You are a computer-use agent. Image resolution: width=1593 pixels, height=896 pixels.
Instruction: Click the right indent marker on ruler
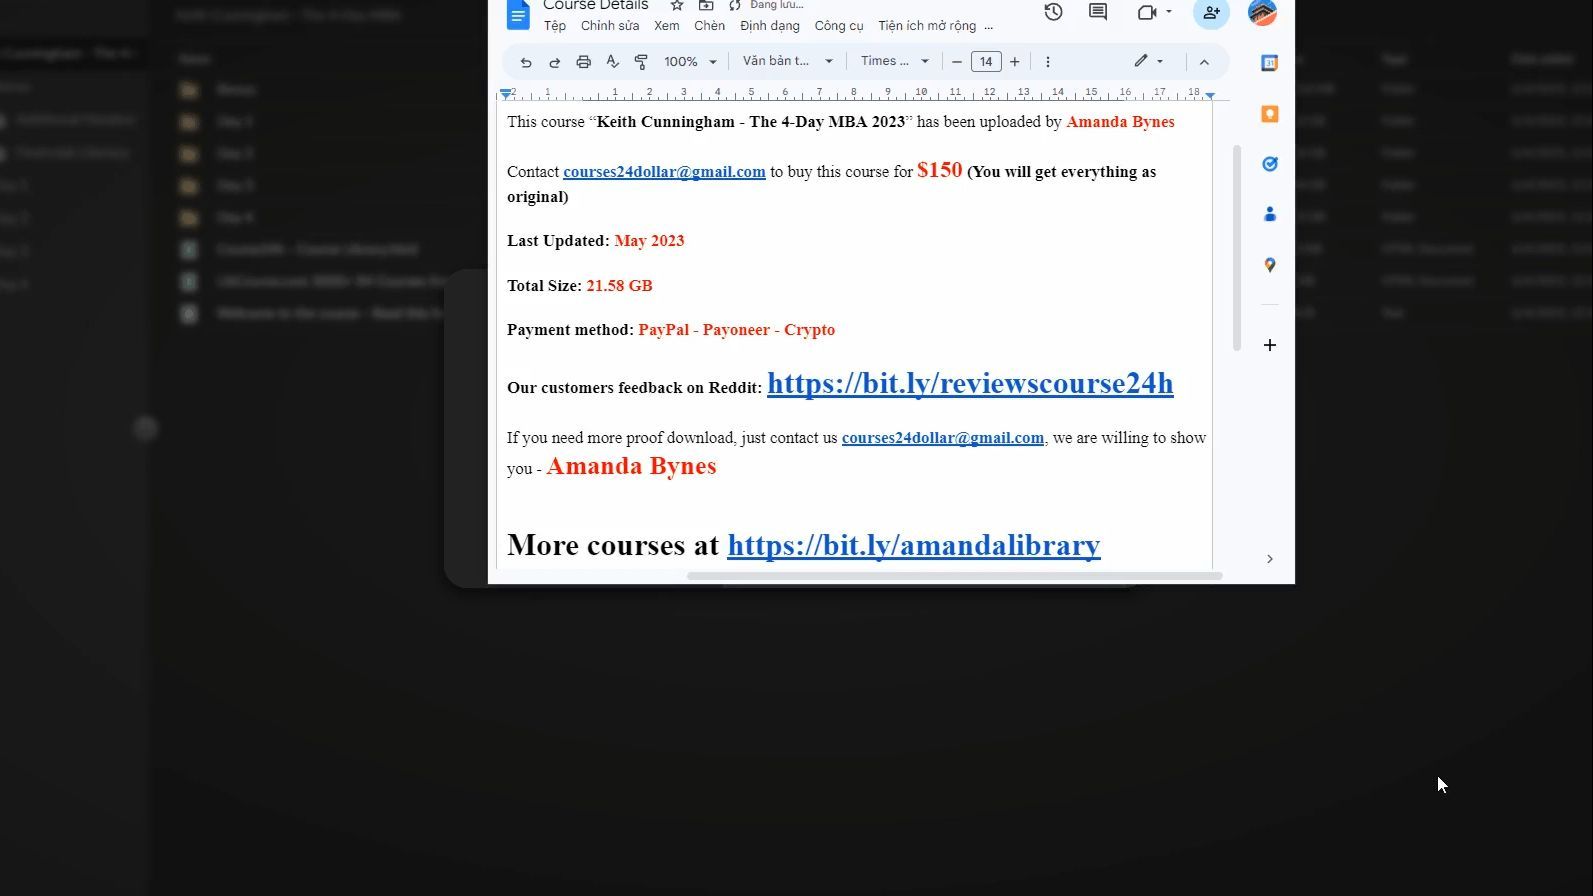1210,95
